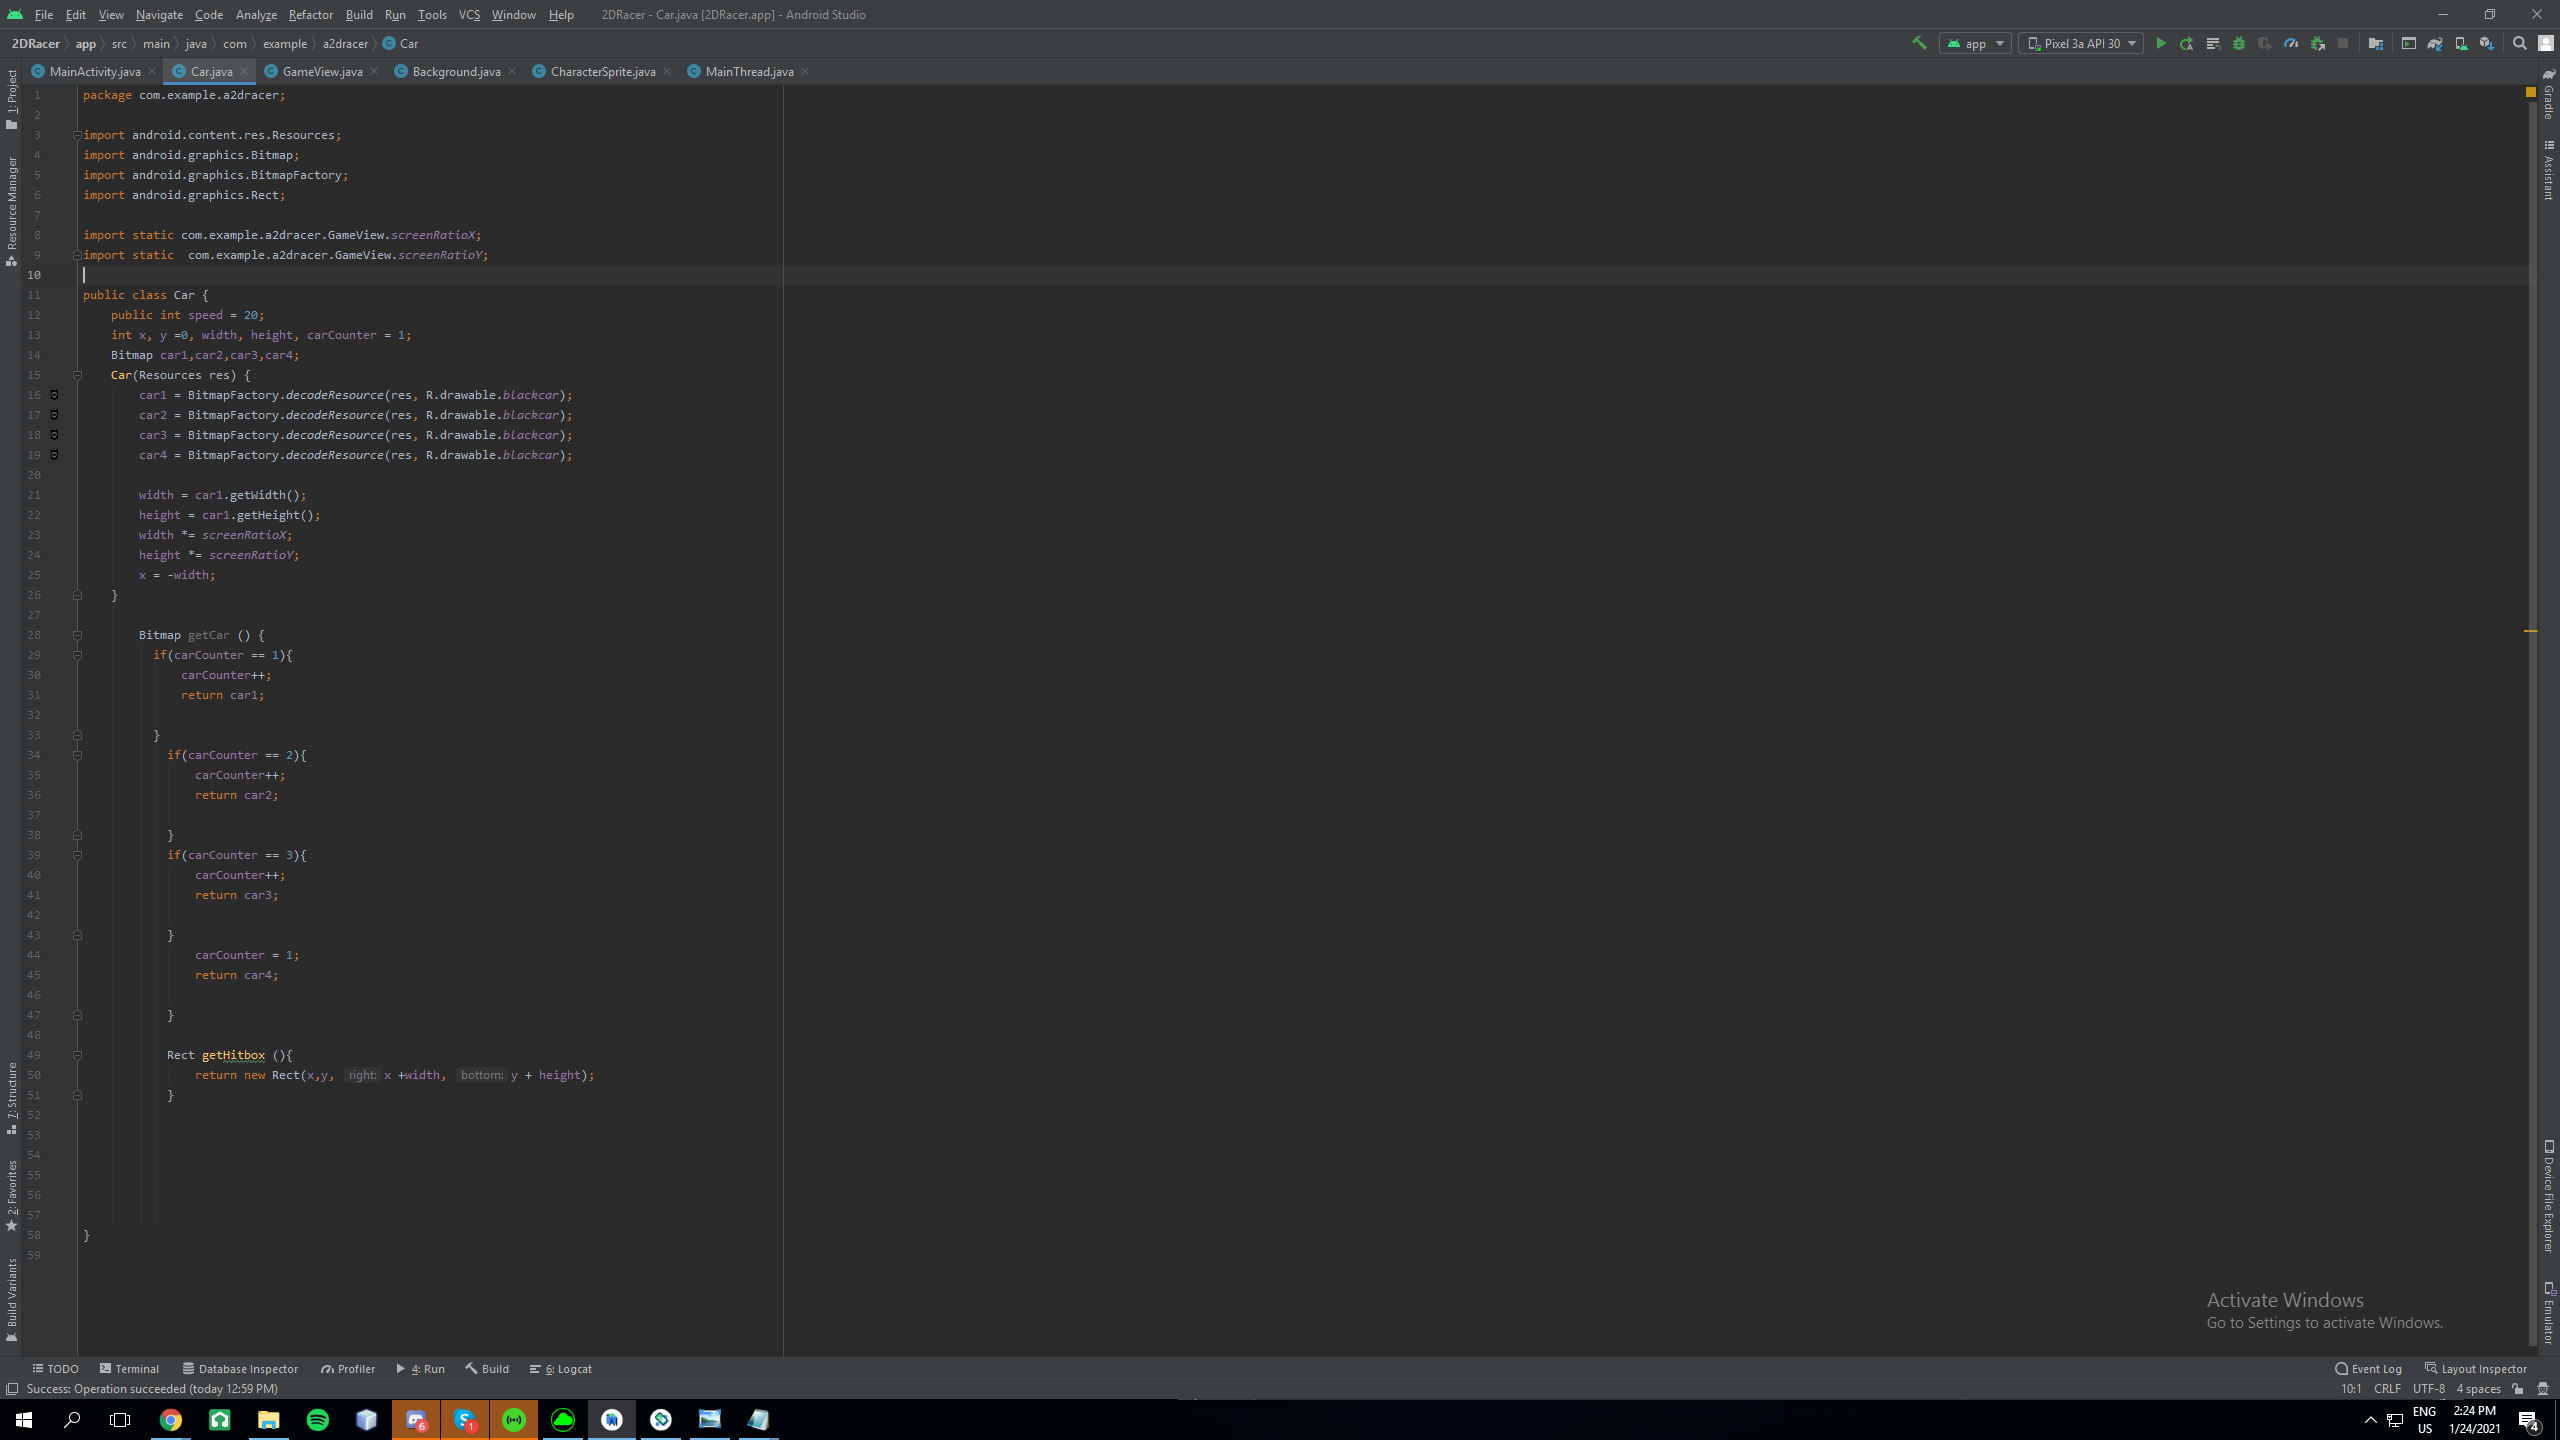Open the SDK Manager icon
Screen dimensions: 2560x1440
tap(2486, 43)
